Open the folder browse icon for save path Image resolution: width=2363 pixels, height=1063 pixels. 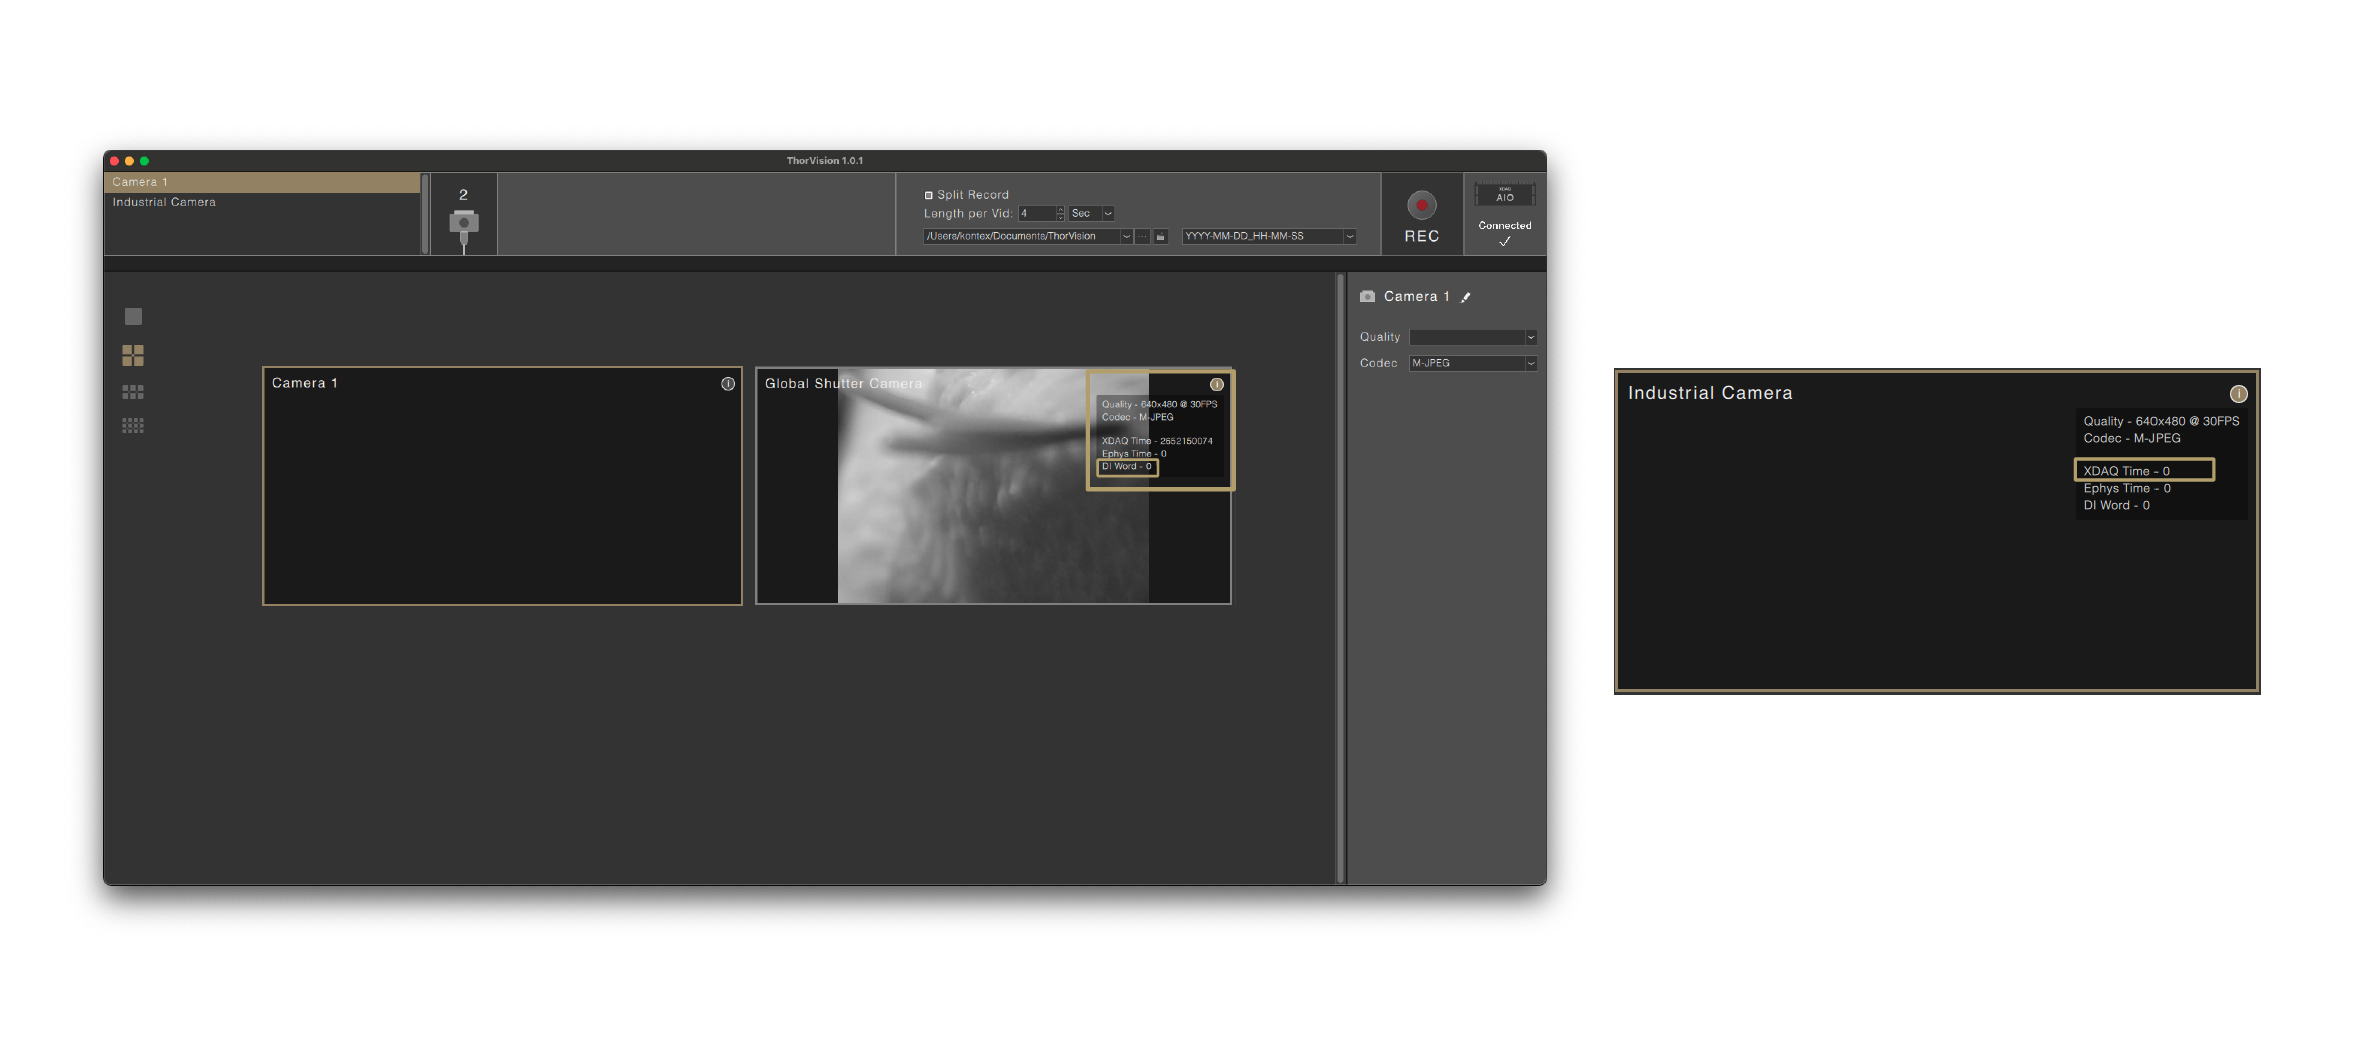[1159, 236]
